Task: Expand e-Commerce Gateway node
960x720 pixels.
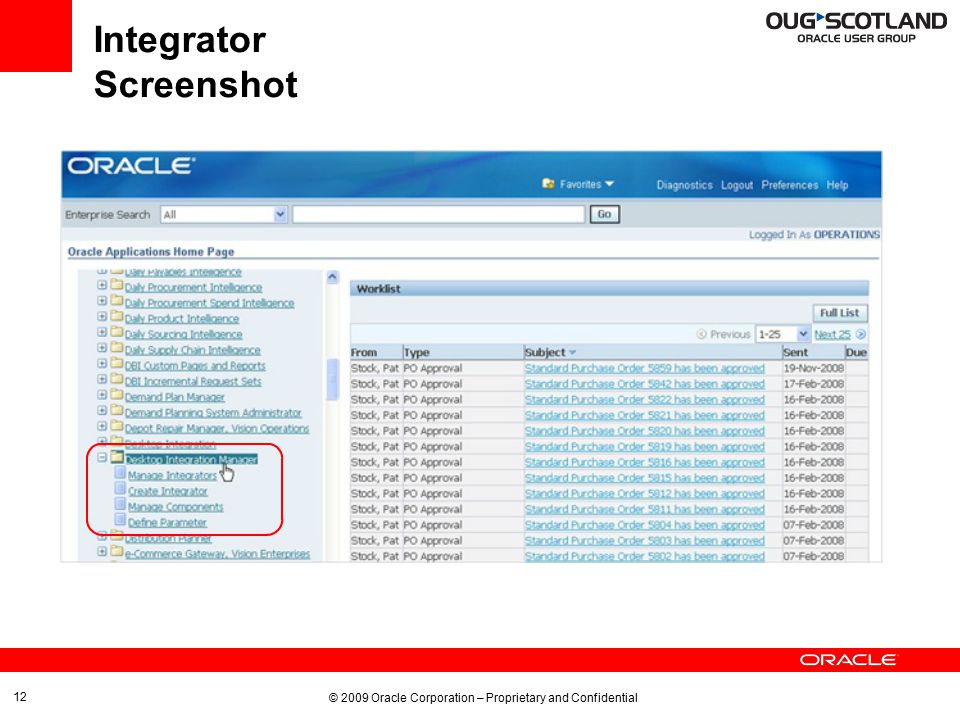Action: [102, 552]
